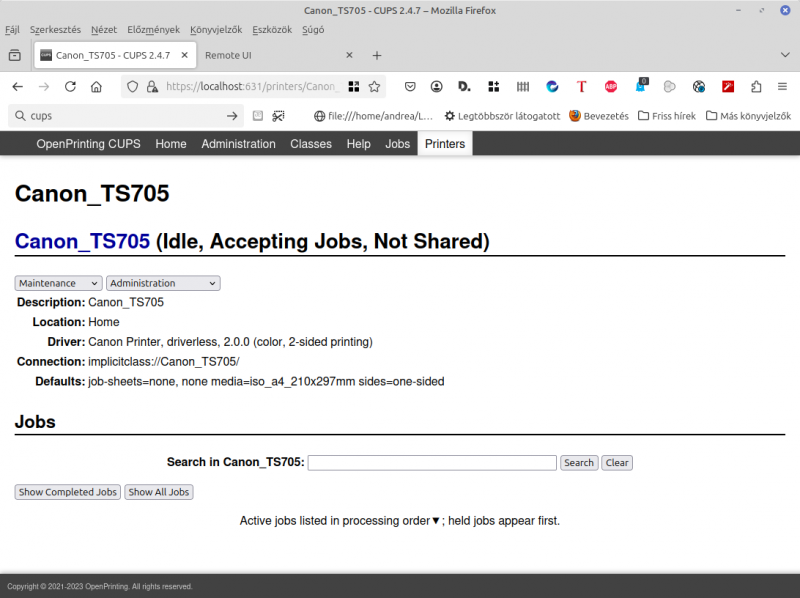This screenshot has width=800, height=598.
Task: Open the extensions puzzle-piece menu
Action: [756, 87]
